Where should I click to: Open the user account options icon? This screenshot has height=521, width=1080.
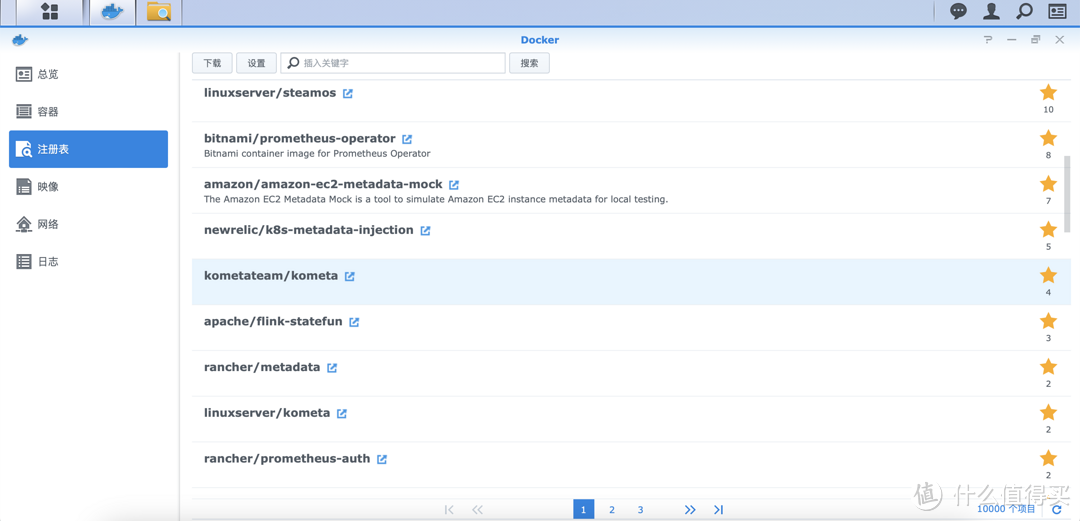coord(991,11)
